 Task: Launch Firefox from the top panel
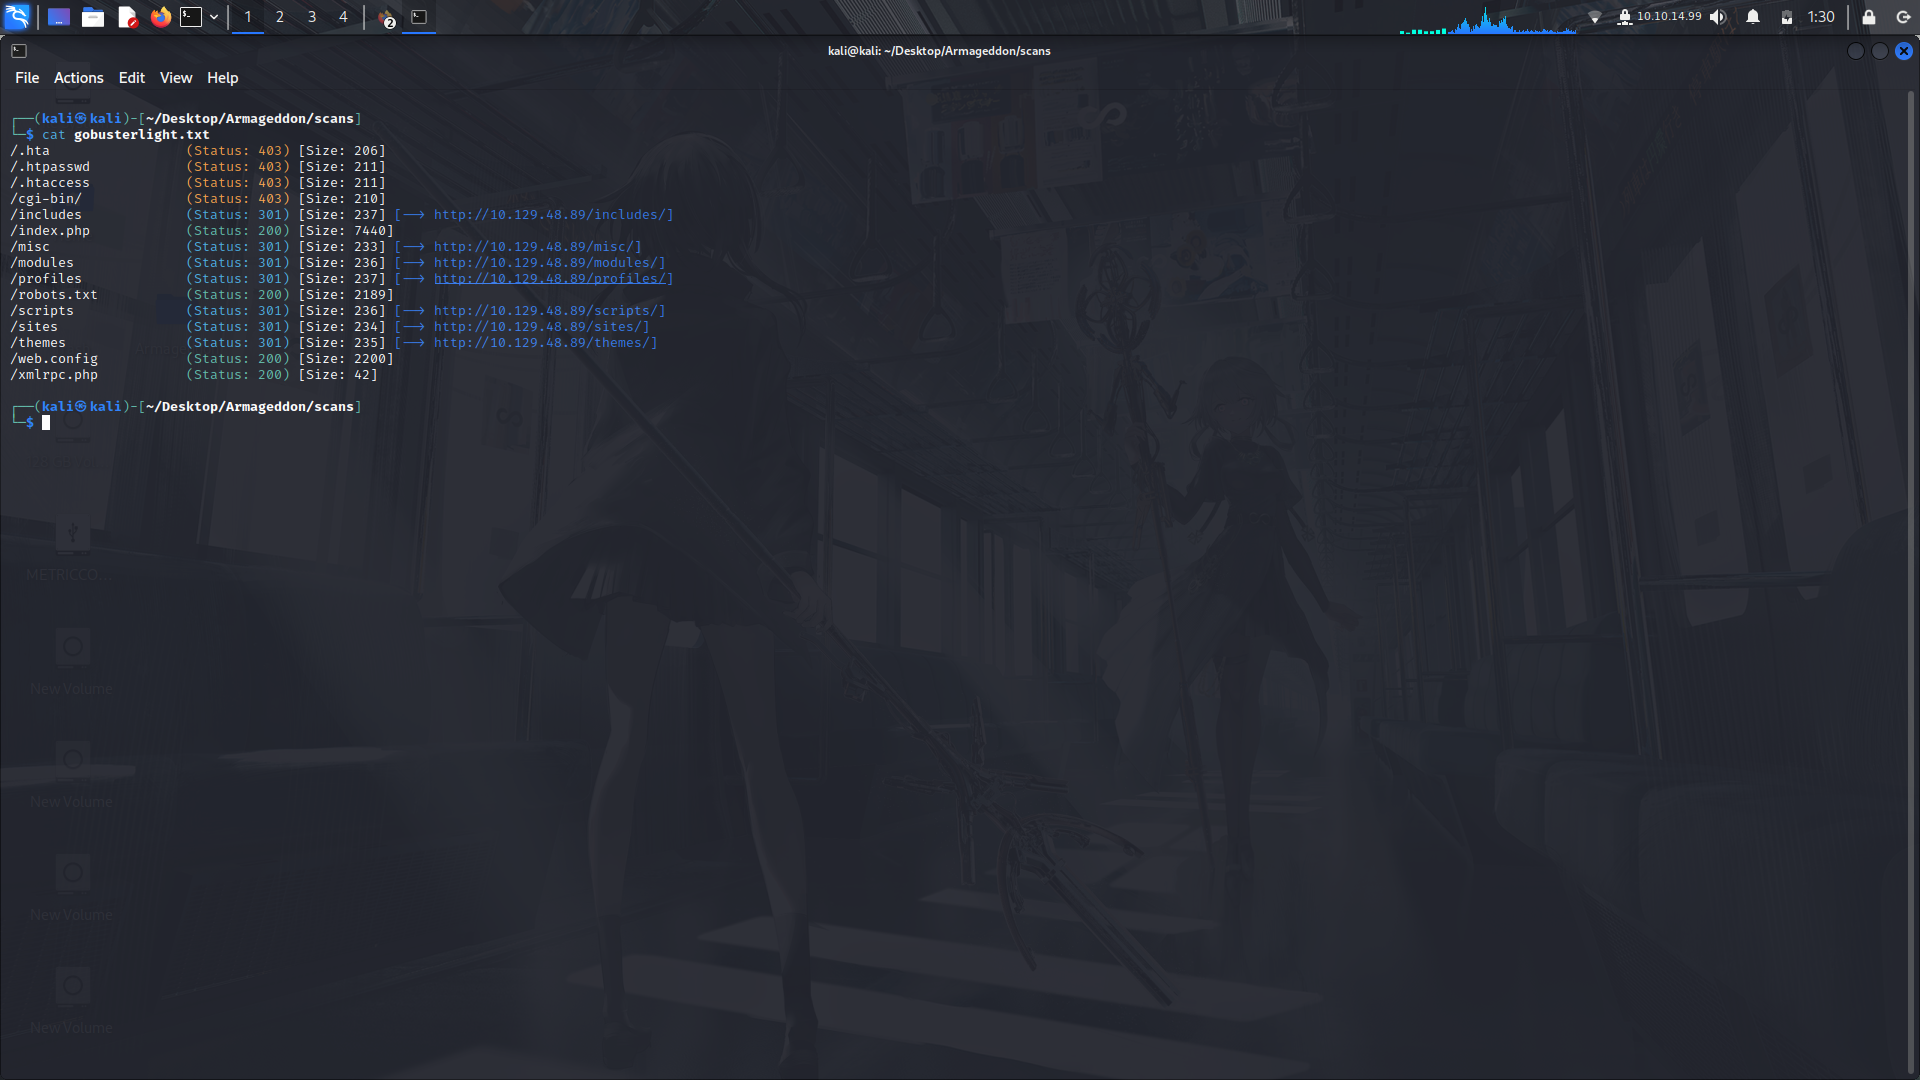[x=160, y=17]
